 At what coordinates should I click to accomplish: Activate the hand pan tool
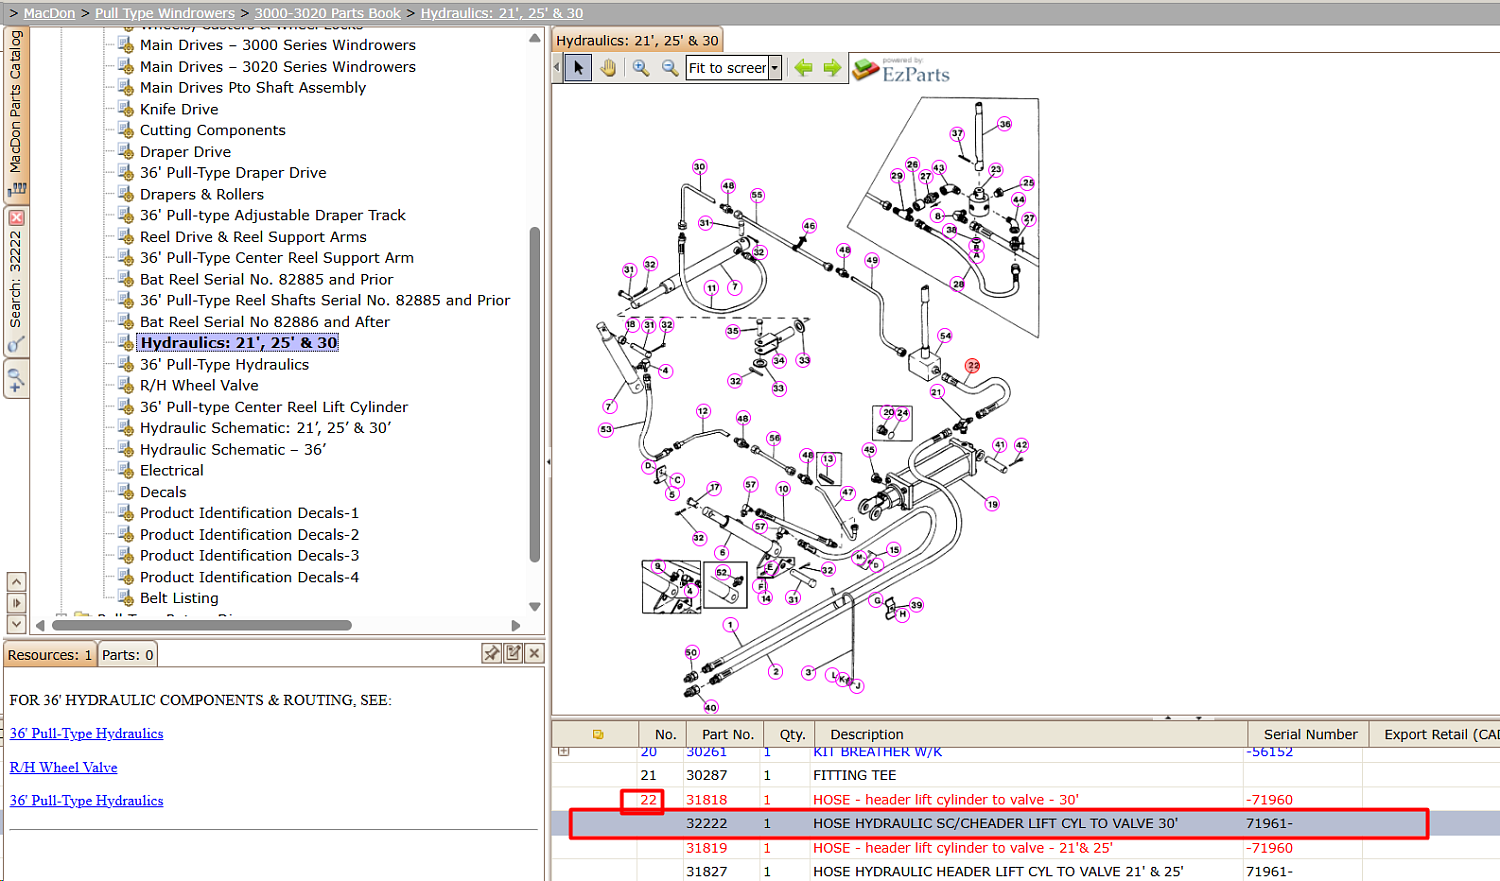point(608,68)
